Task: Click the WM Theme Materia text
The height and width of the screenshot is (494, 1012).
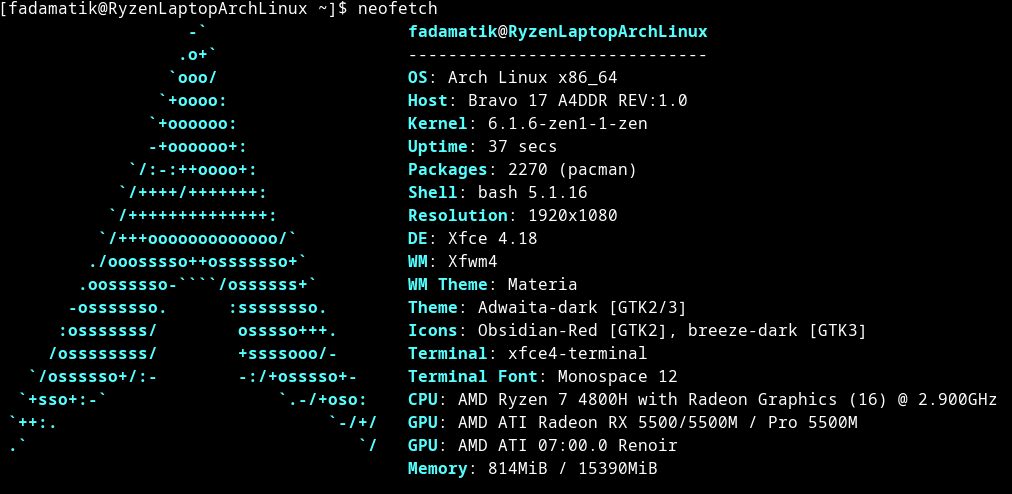Action: (x=492, y=284)
